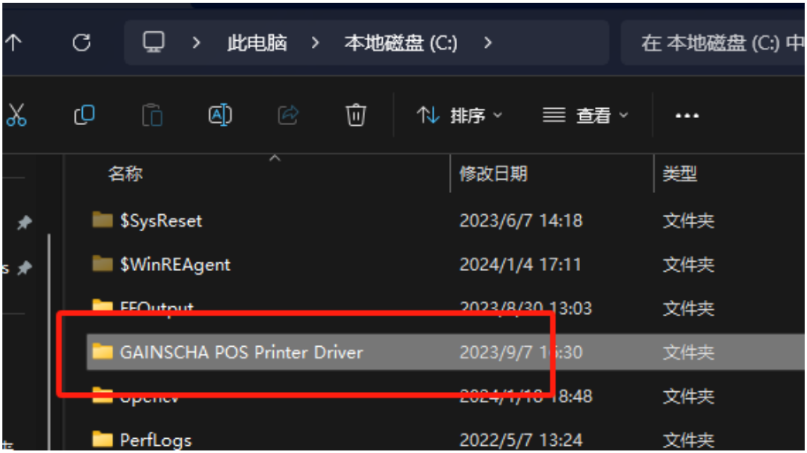This screenshot has height=453, width=807.
Task: Open the 查看 view dropdown
Action: click(585, 115)
